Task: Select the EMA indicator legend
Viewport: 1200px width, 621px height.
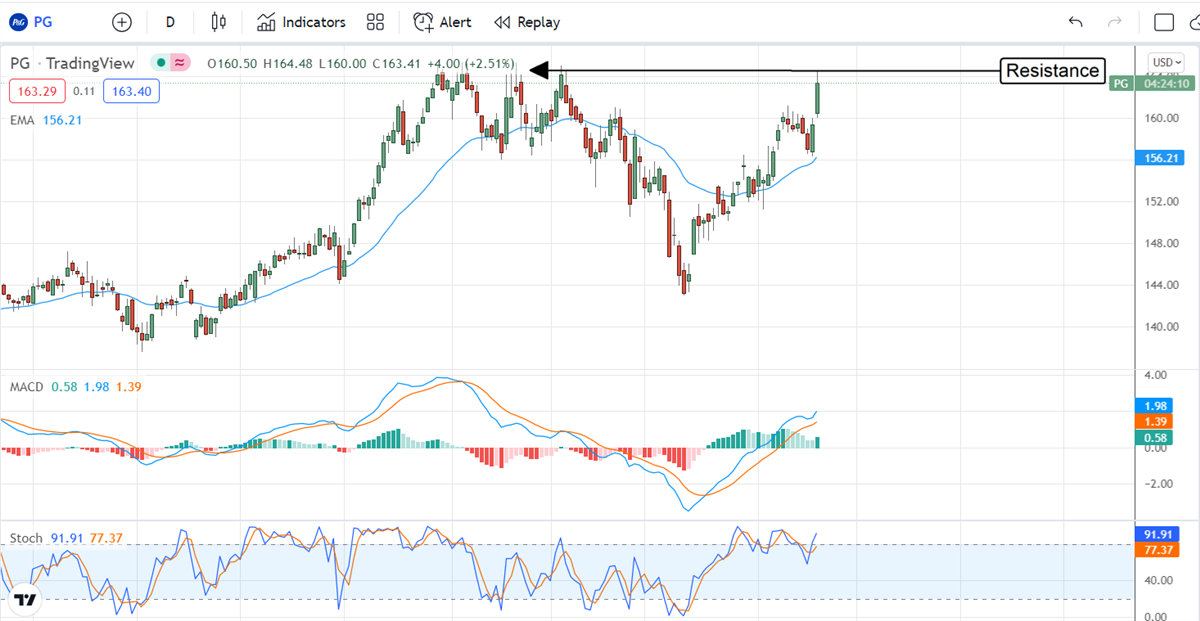Action: click(20, 120)
